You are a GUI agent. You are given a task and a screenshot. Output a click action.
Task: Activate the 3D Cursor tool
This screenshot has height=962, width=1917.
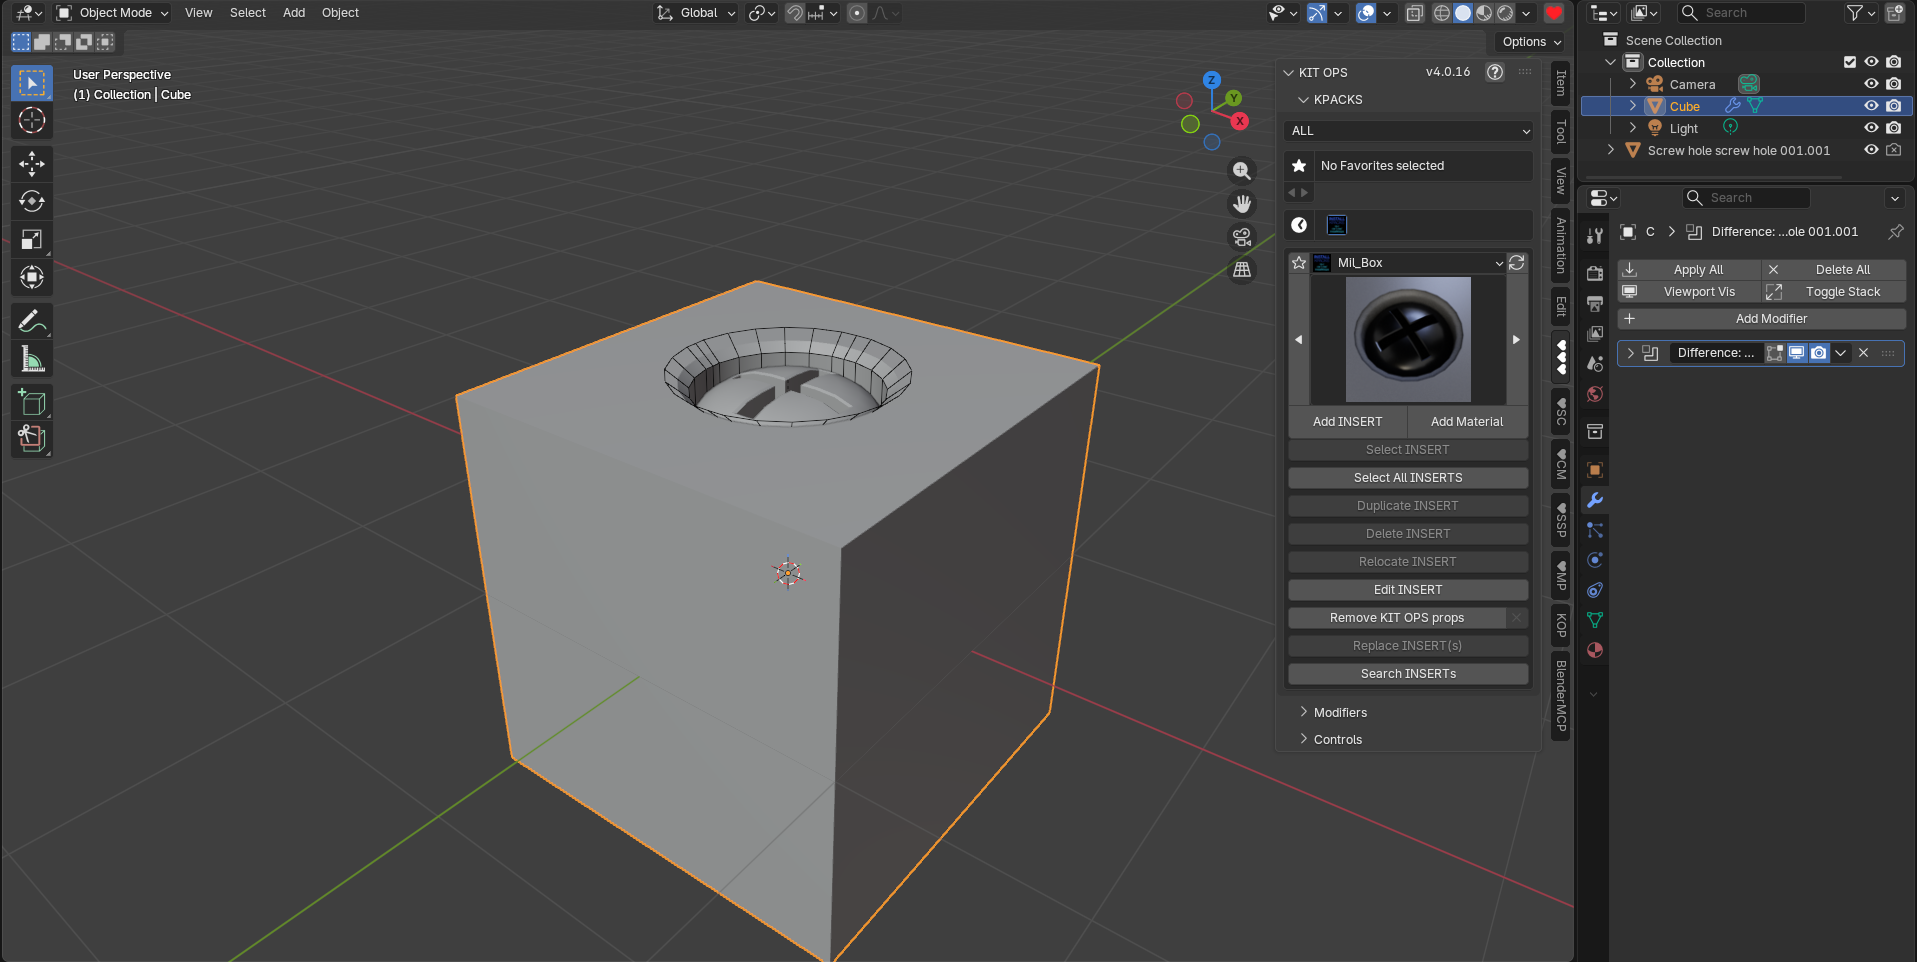tap(32, 121)
